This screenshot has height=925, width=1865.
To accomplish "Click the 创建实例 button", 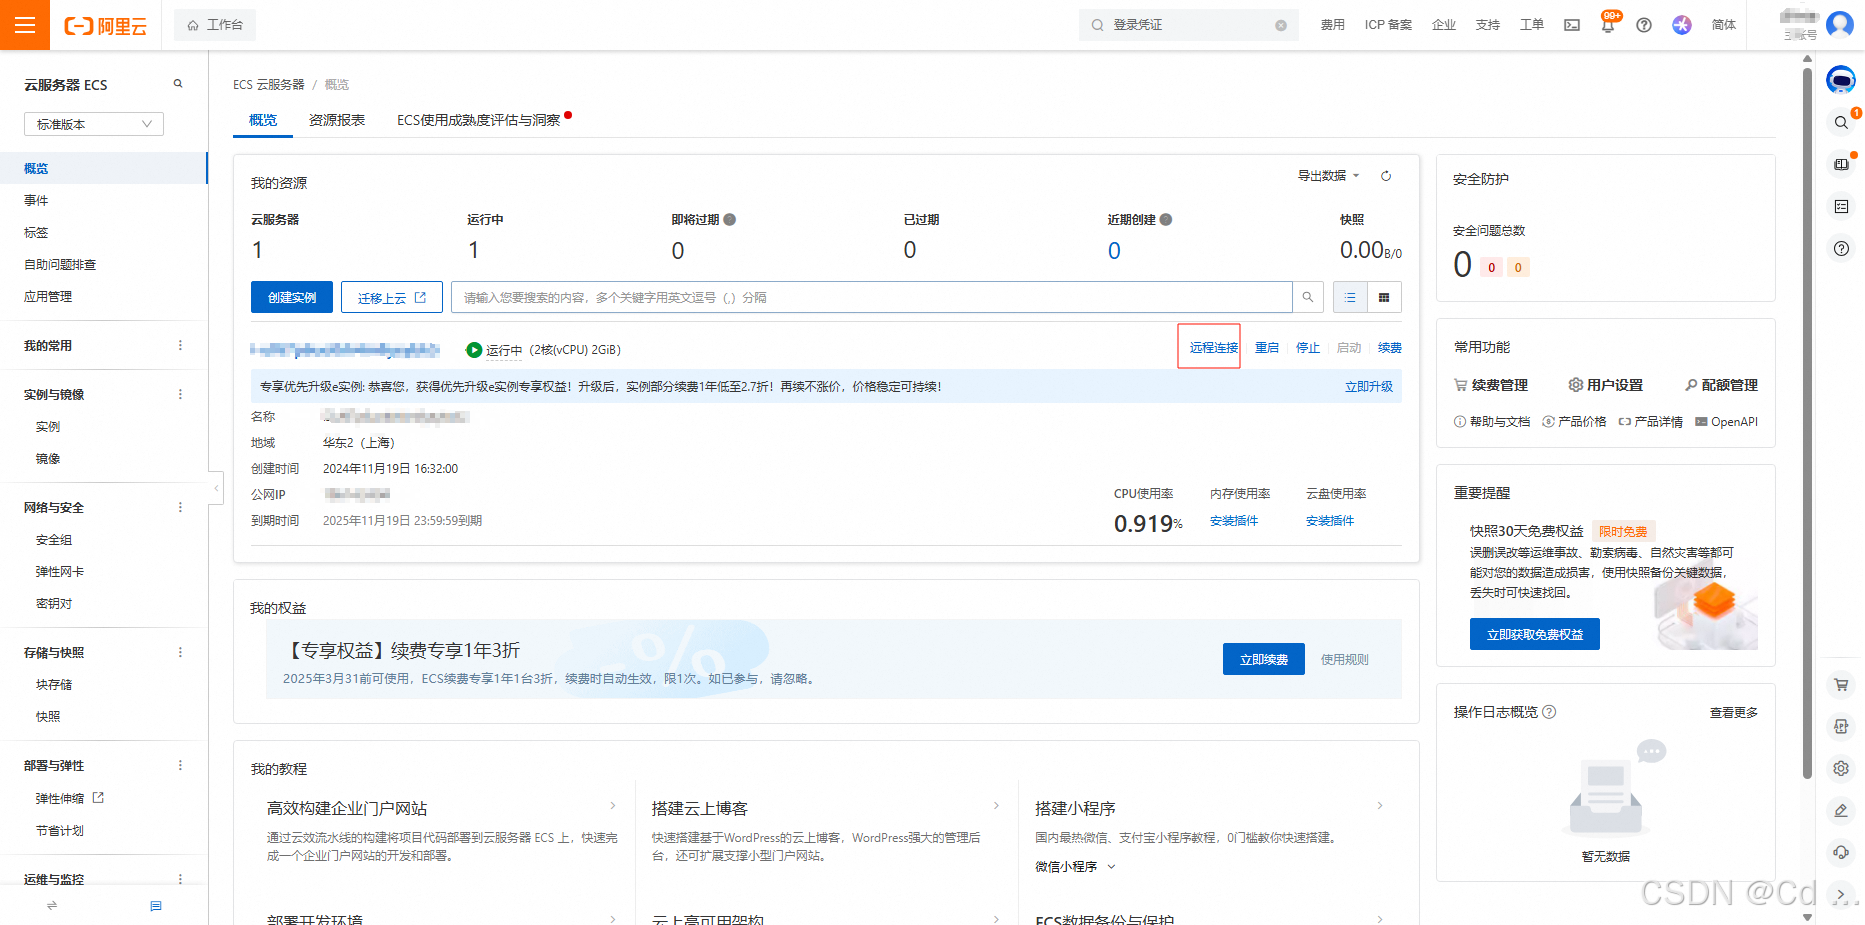I will 292,297.
